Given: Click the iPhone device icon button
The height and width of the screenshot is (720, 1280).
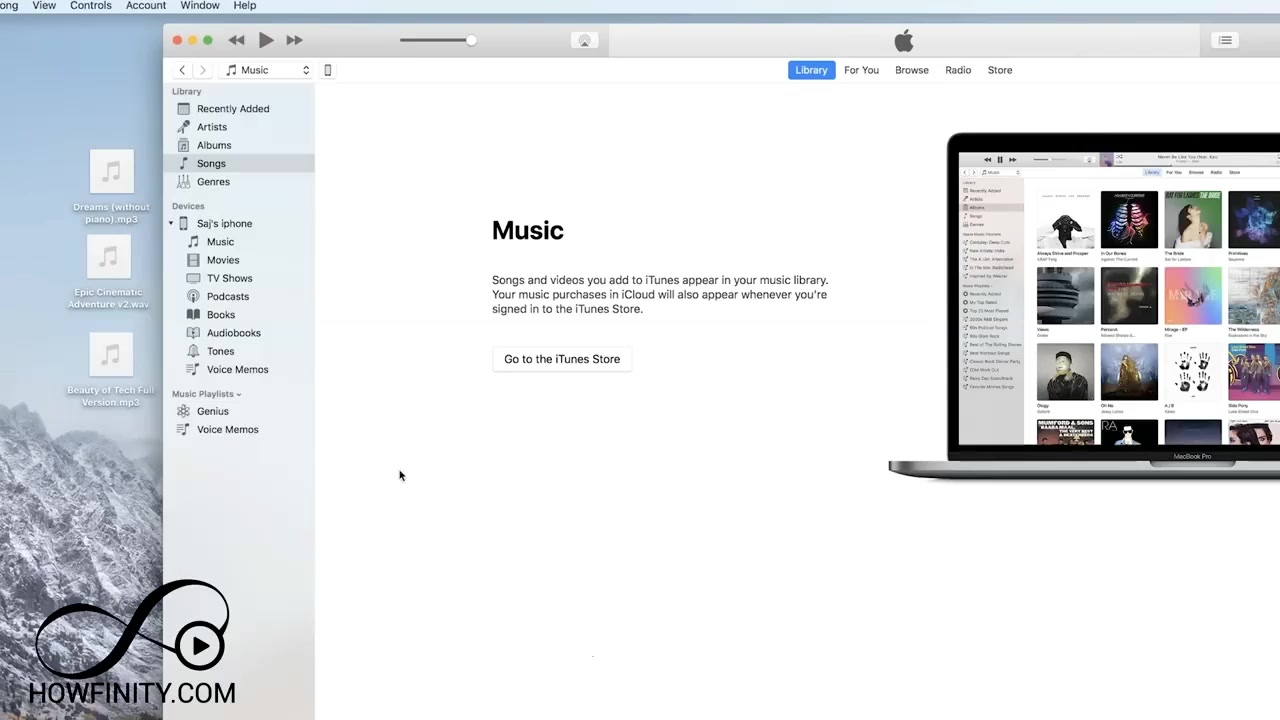Looking at the screenshot, I should [327, 70].
